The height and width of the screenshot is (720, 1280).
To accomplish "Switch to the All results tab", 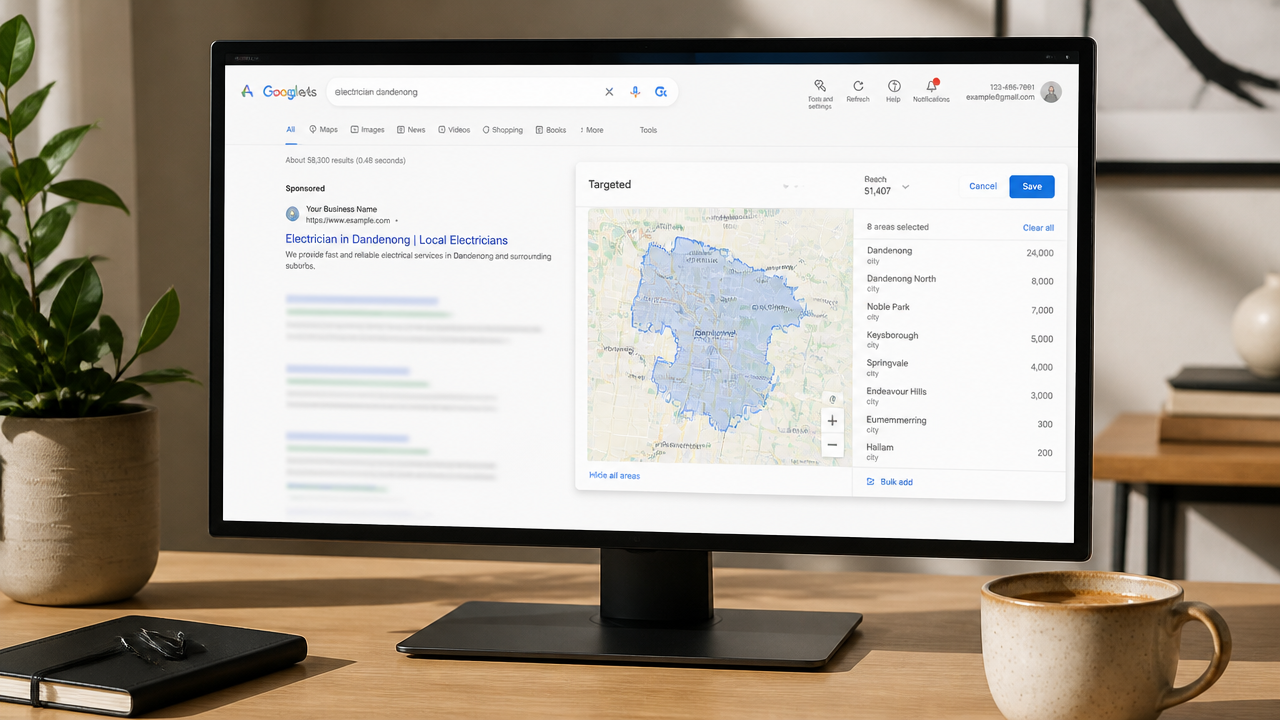I will [x=291, y=130].
